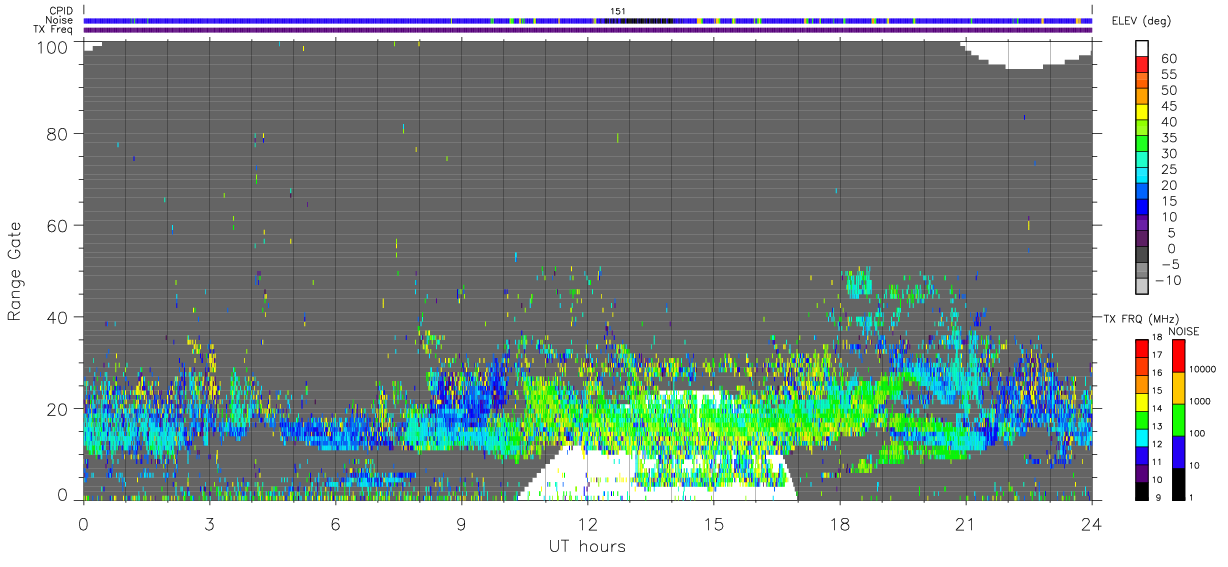Click the '21' tick on UT hours axis
This screenshot has height=567, width=1228.
click(965, 523)
